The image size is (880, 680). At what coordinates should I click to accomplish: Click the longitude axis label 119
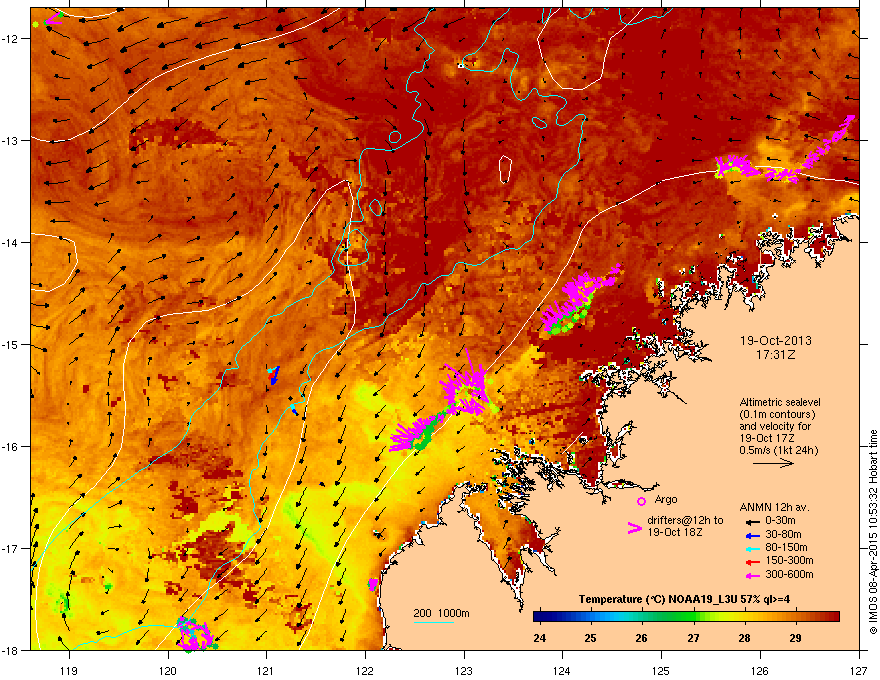coord(68,670)
